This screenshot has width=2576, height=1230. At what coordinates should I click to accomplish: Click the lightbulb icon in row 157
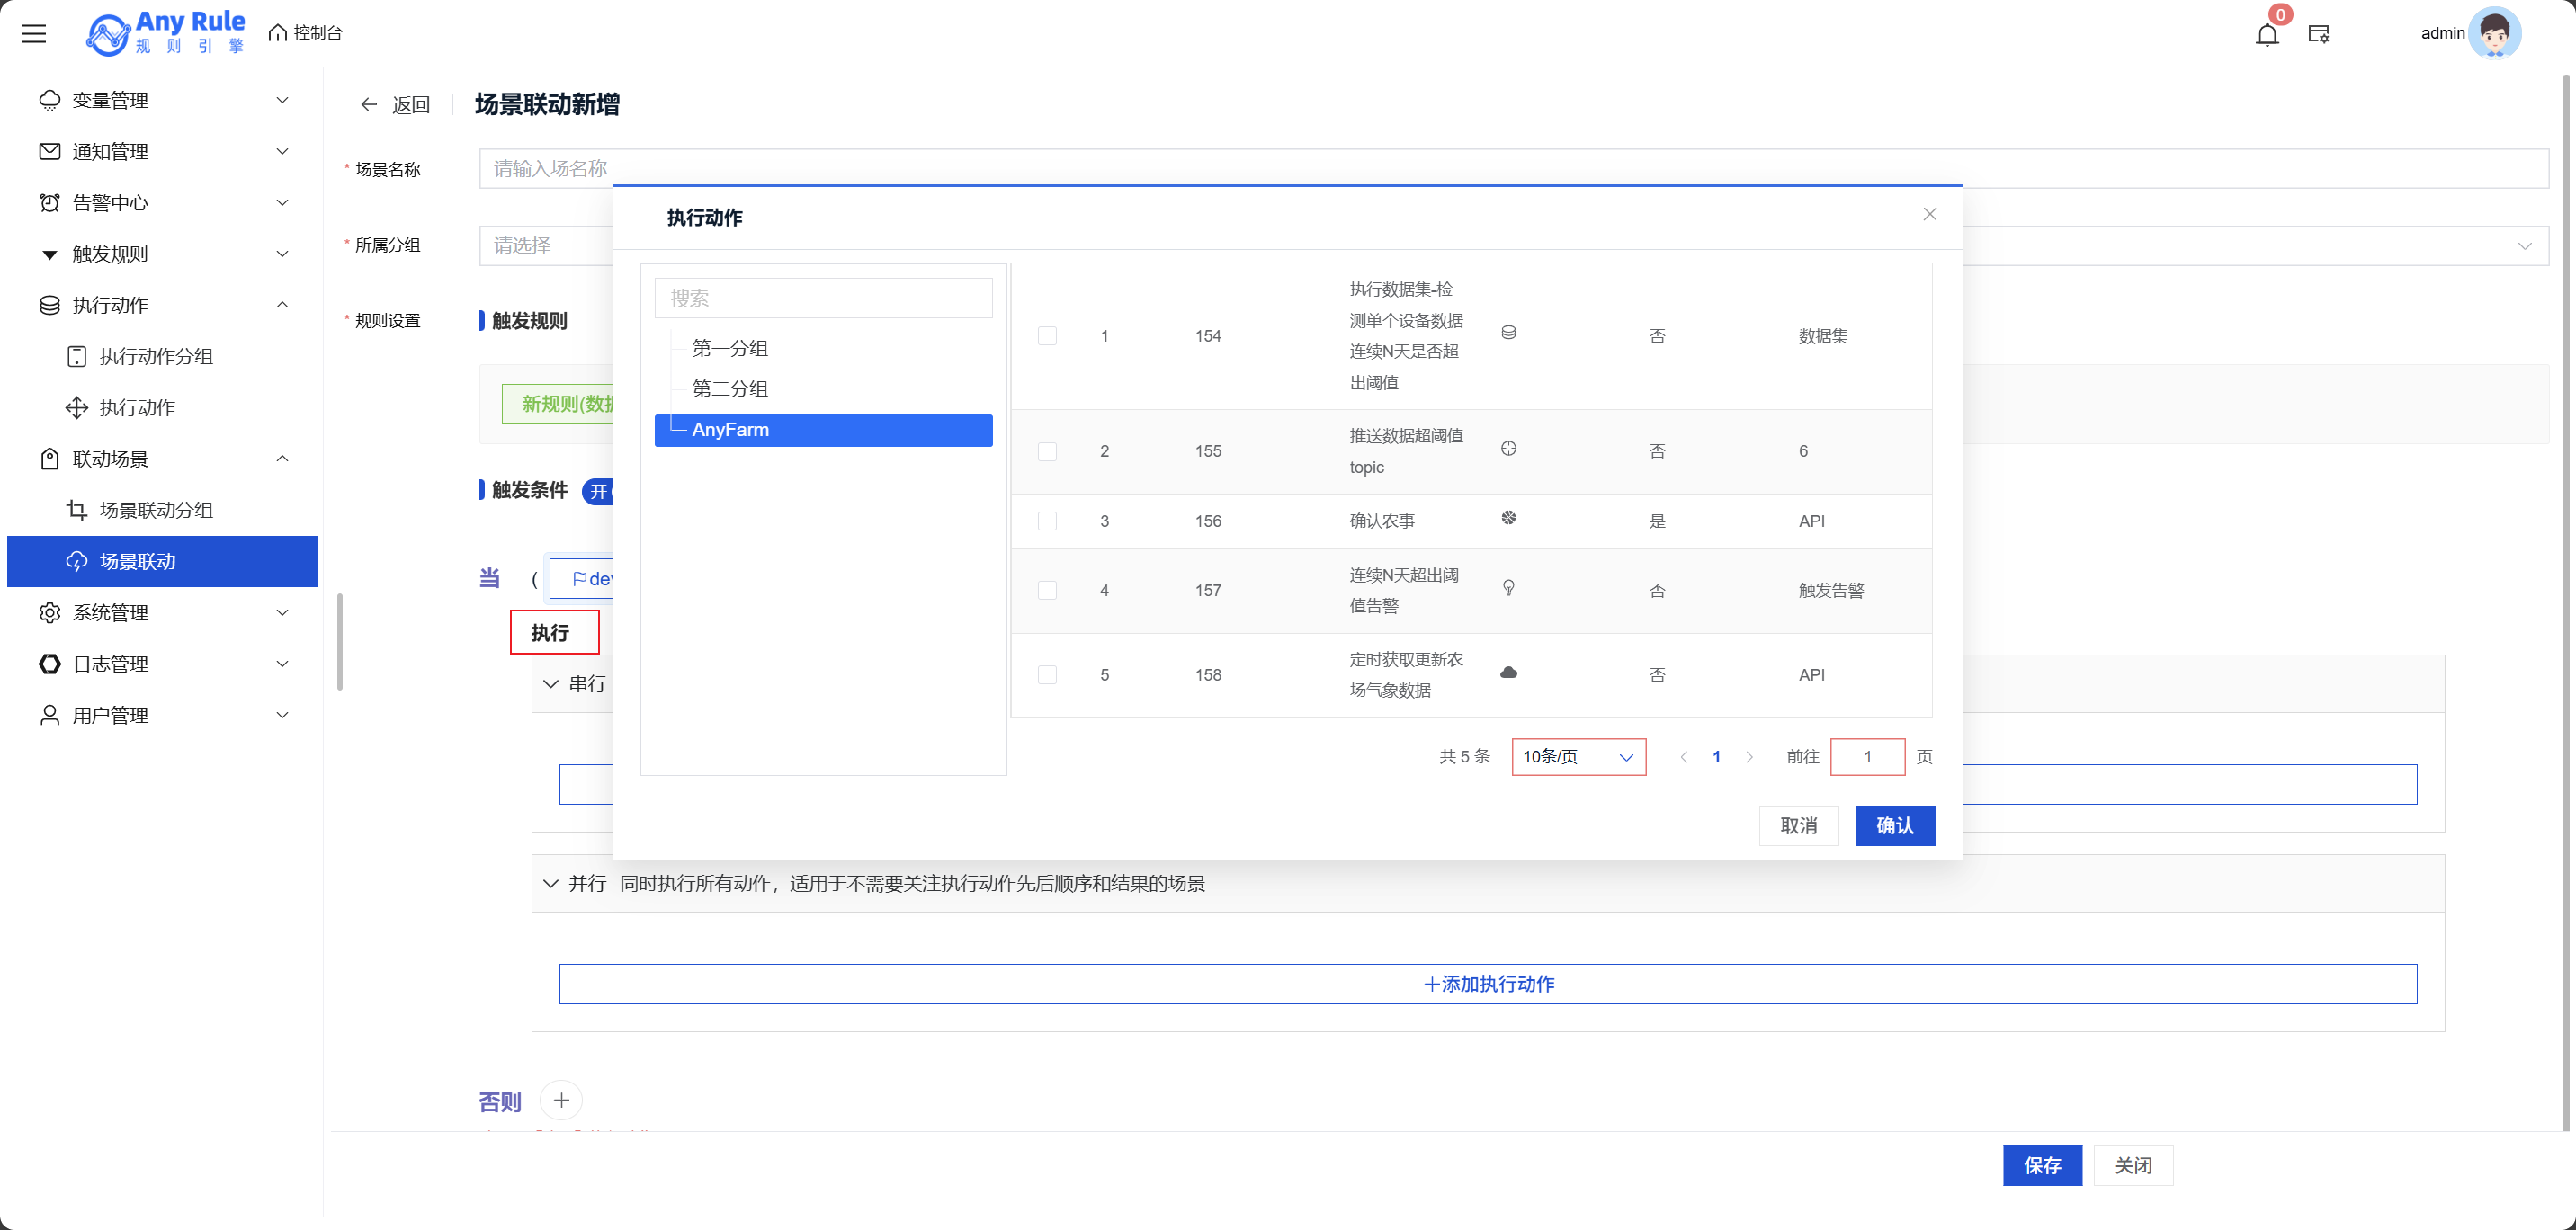point(1508,588)
